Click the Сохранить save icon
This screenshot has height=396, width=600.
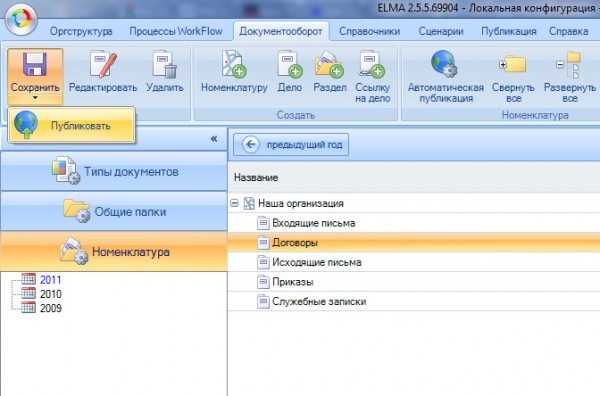34,64
